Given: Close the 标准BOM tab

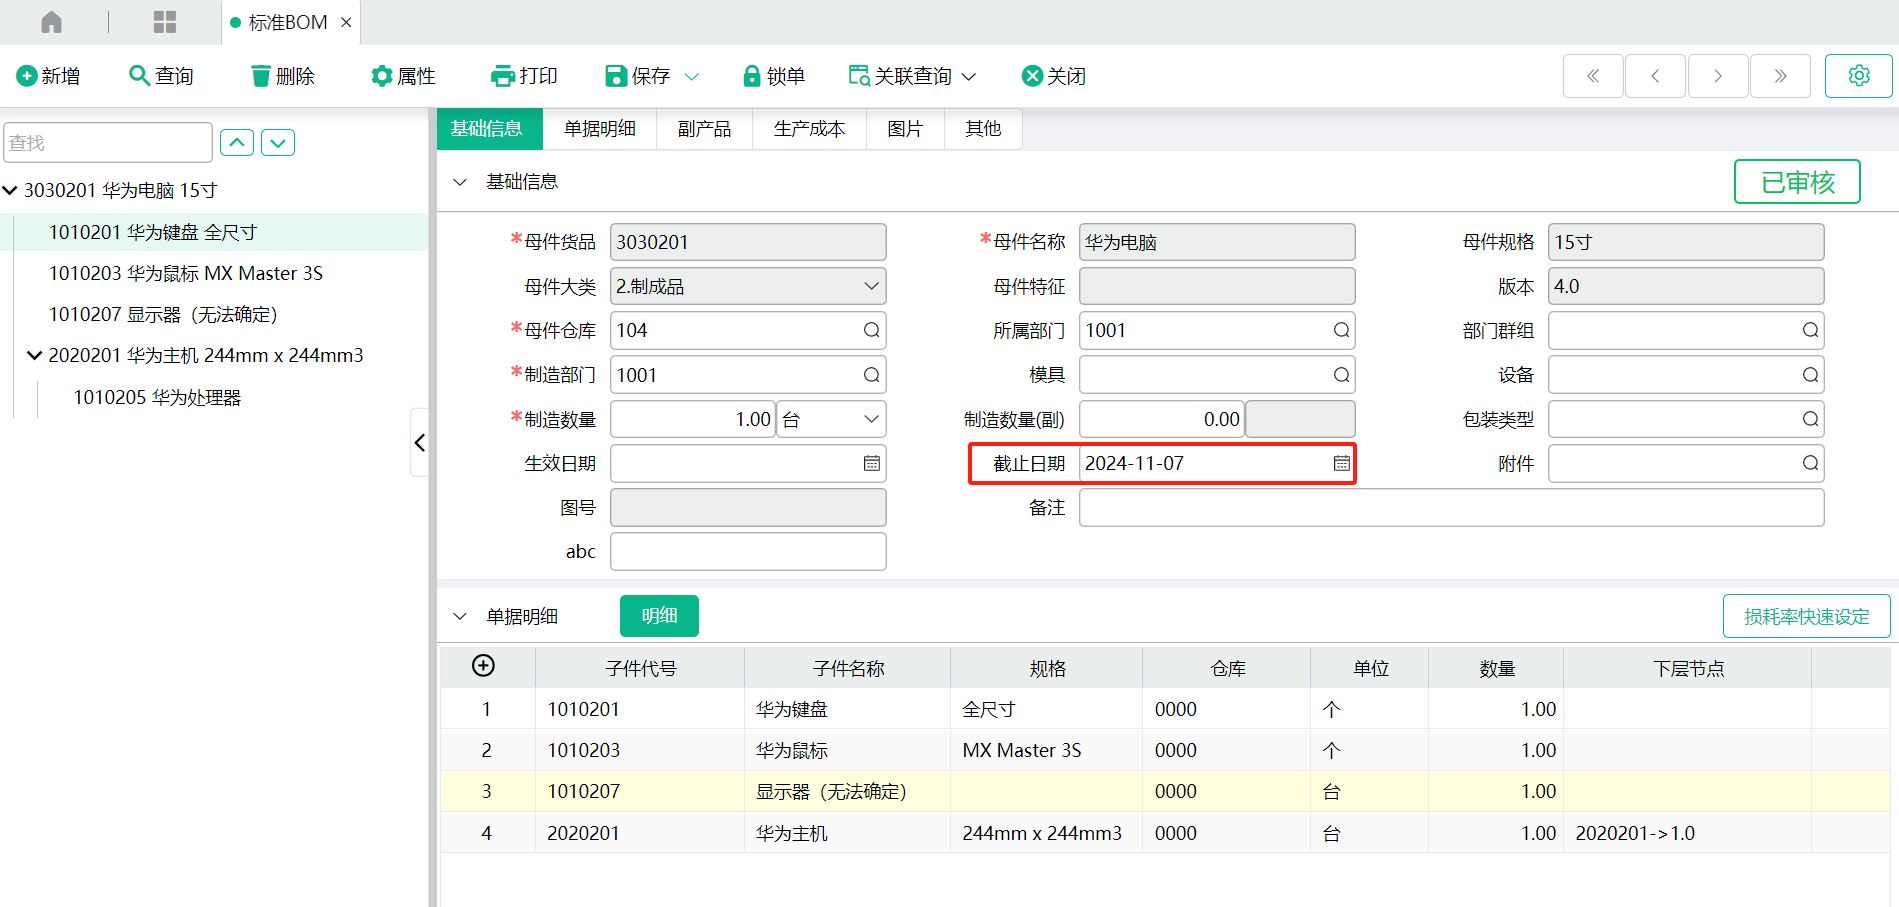Looking at the screenshot, I should click(x=346, y=22).
